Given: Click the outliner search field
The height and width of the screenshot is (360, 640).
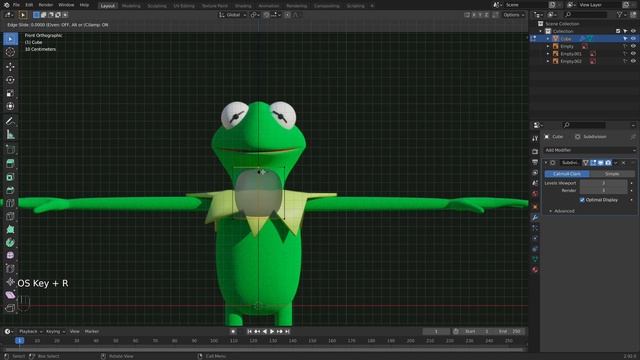Looking at the screenshot, I should [x=586, y=15].
